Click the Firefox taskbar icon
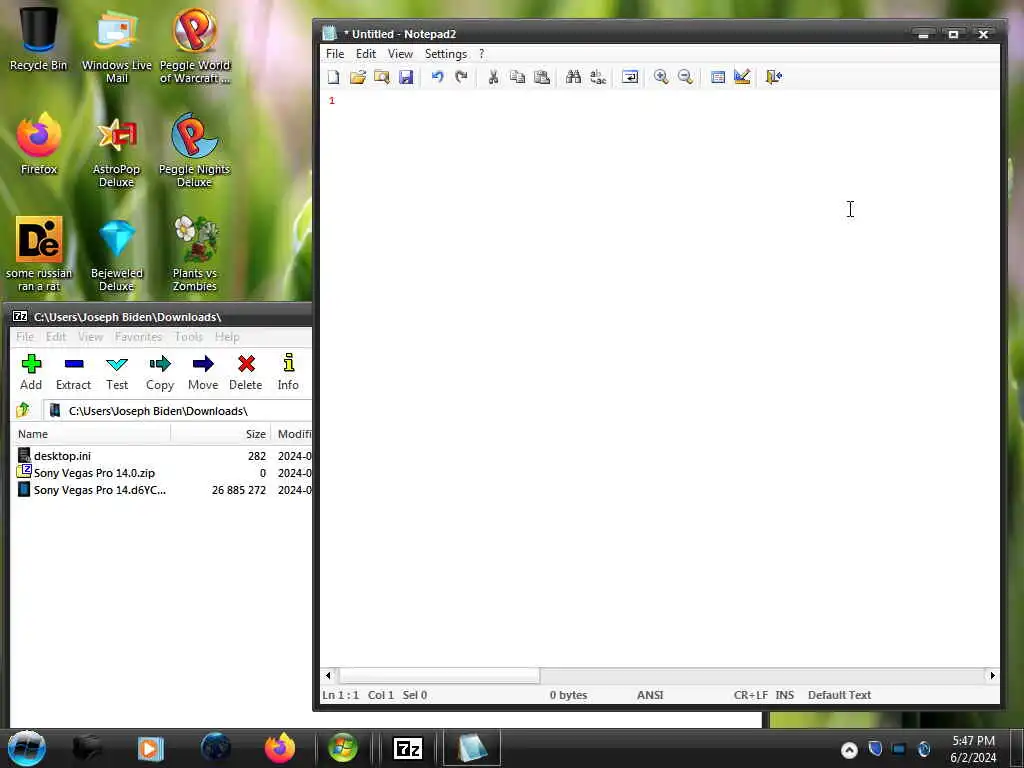This screenshot has height=768, width=1024. [280, 748]
